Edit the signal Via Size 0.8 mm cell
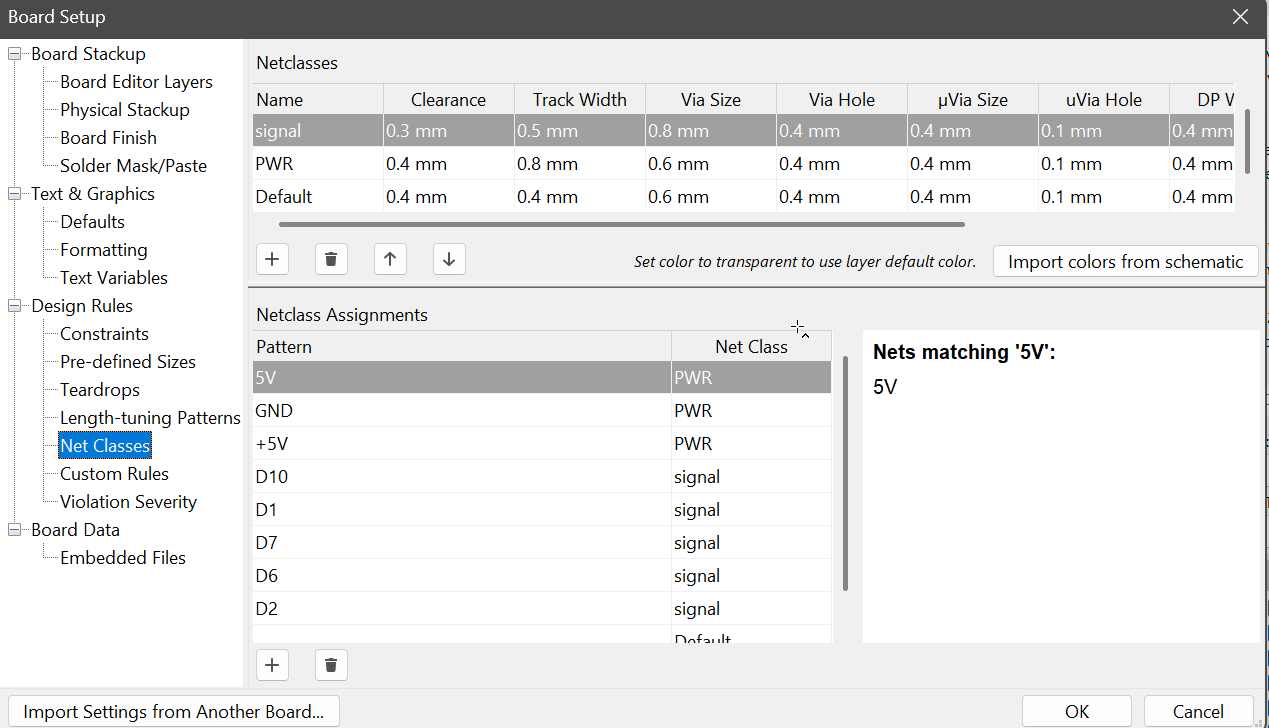The width and height of the screenshot is (1269, 728). (710, 131)
